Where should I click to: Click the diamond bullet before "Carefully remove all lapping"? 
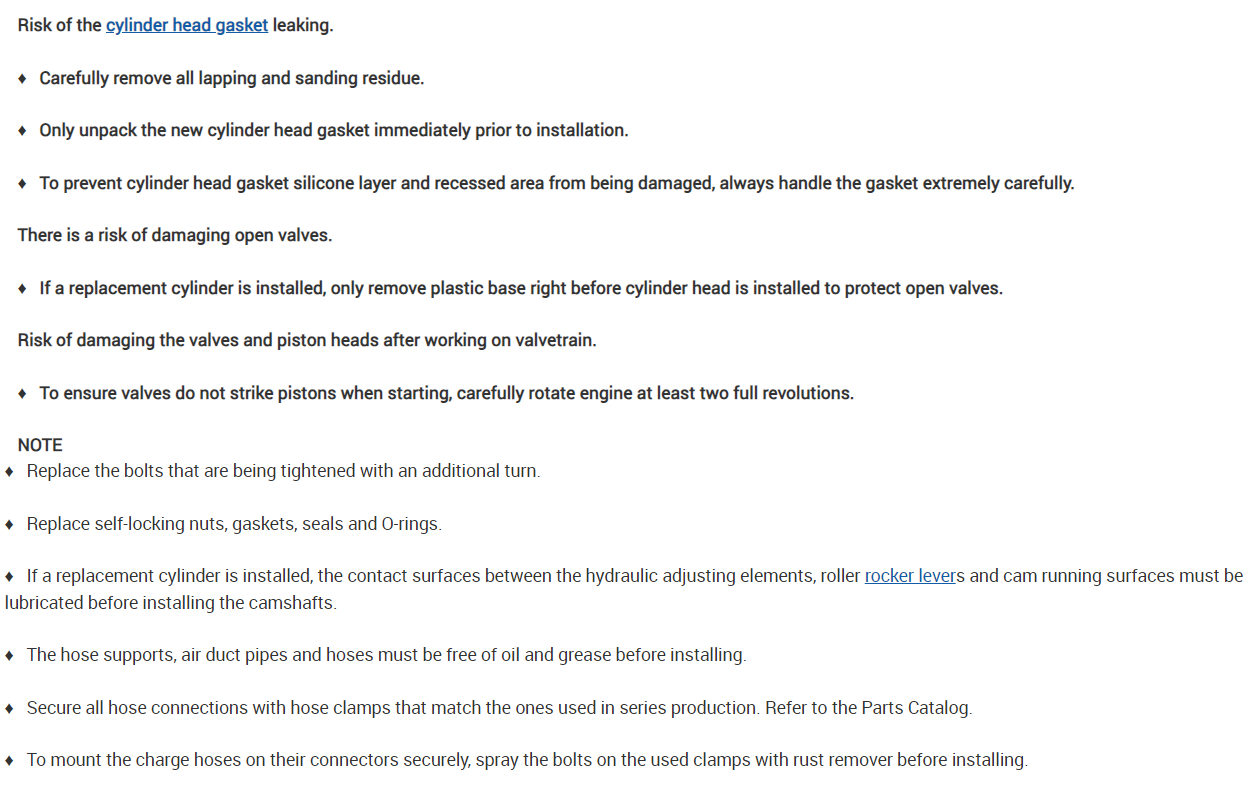tap(22, 78)
